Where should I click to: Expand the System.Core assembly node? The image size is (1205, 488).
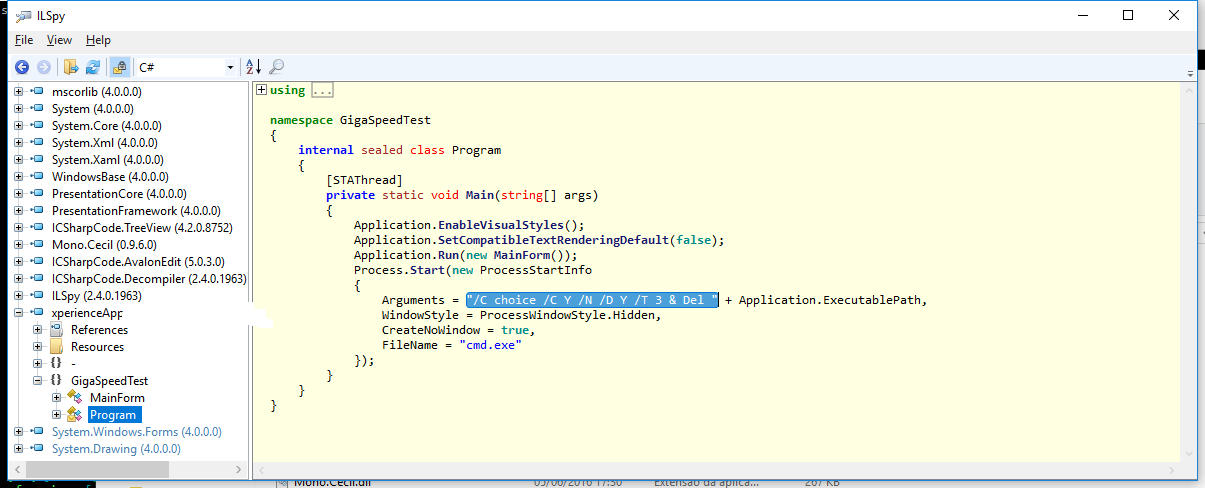(x=18, y=126)
